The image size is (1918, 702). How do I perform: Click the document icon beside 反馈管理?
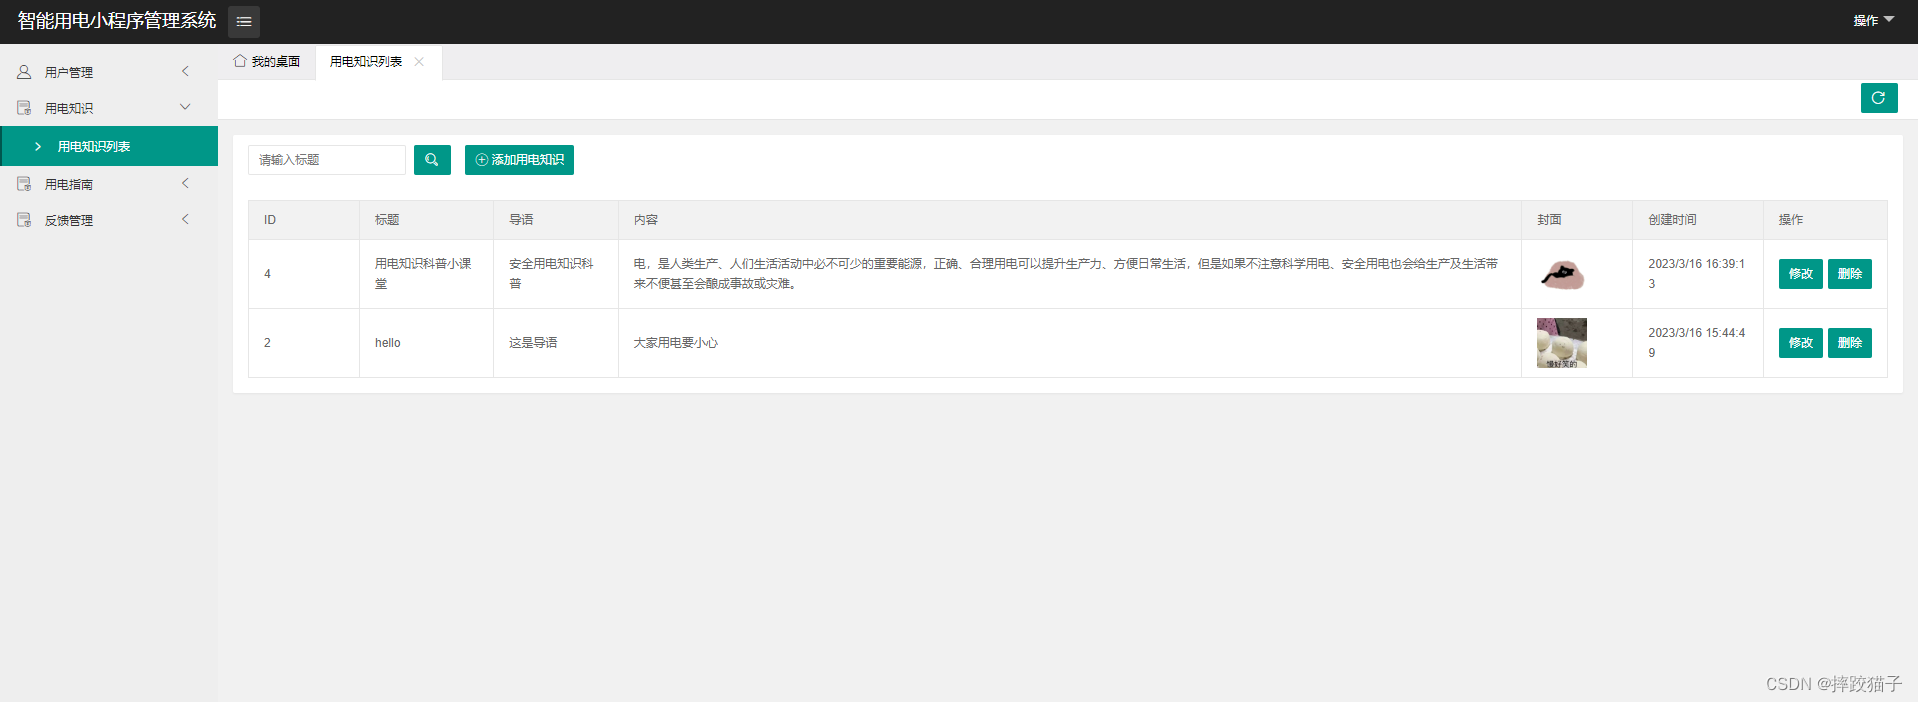coord(24,220)
